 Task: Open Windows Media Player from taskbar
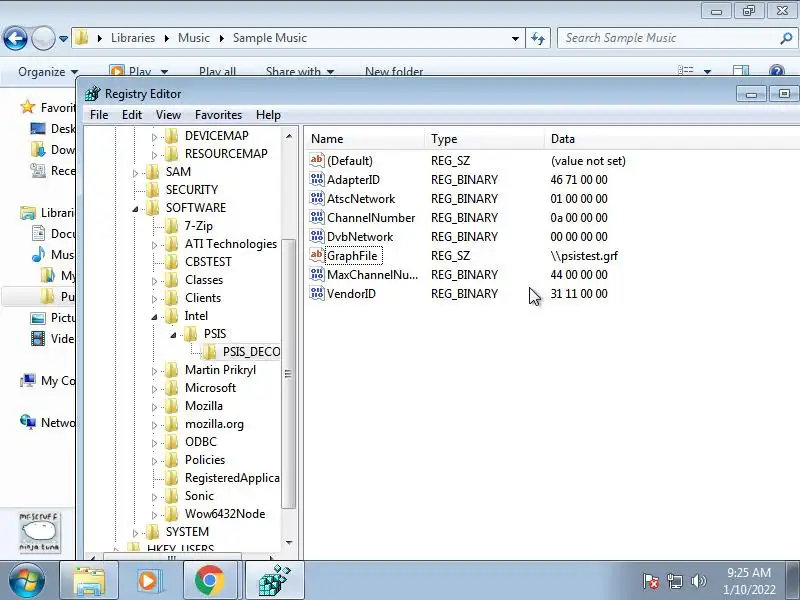coord(149,581)
